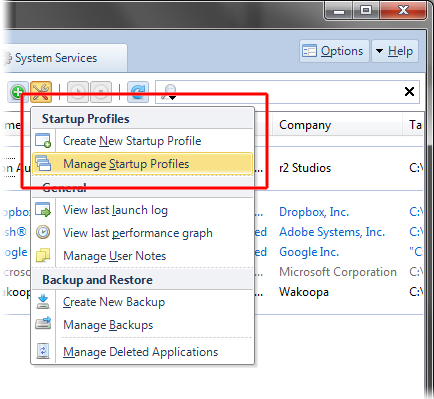Click the clock icon for performance graph
Screen dimensions: 434x399
(43, 232)
